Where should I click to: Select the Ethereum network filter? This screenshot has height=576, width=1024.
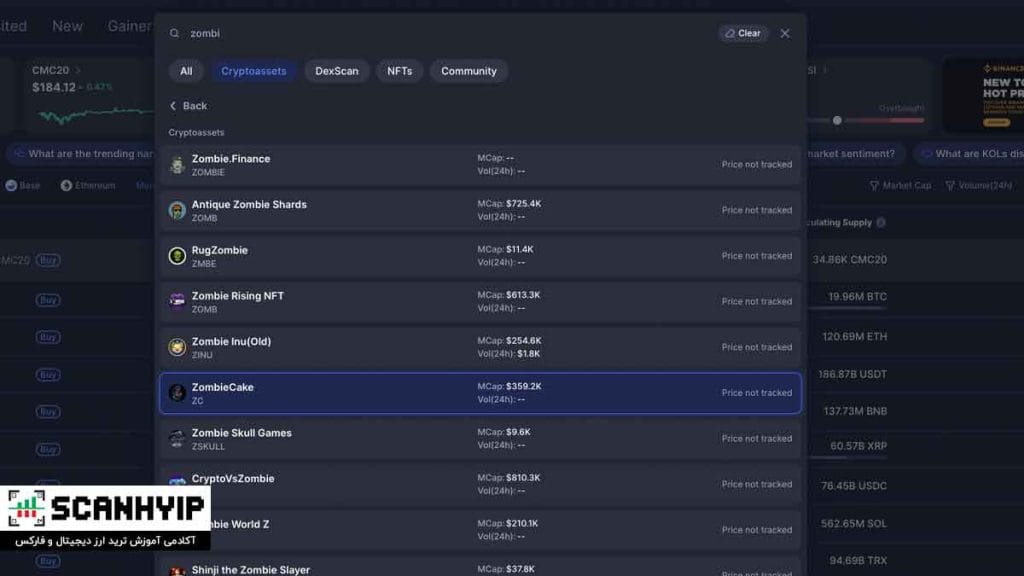(x=88, y=185)
